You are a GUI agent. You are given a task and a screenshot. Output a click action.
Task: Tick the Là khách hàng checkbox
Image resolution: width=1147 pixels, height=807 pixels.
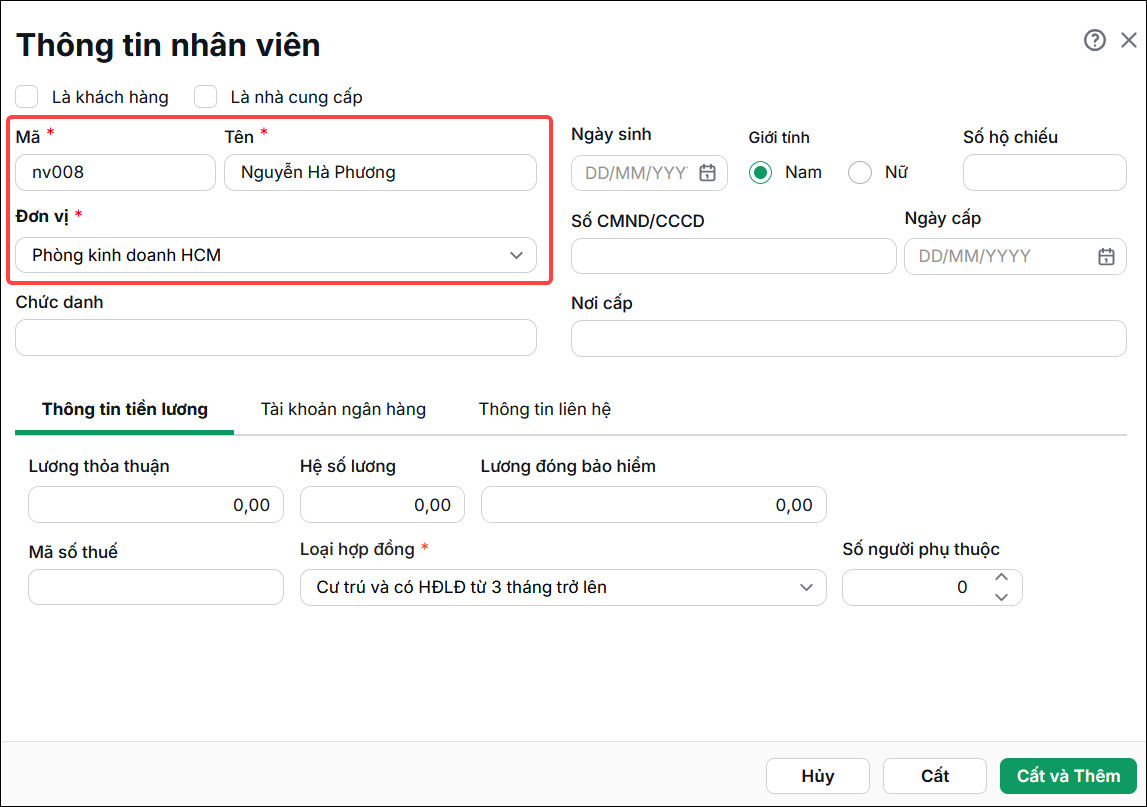point(27,97)
